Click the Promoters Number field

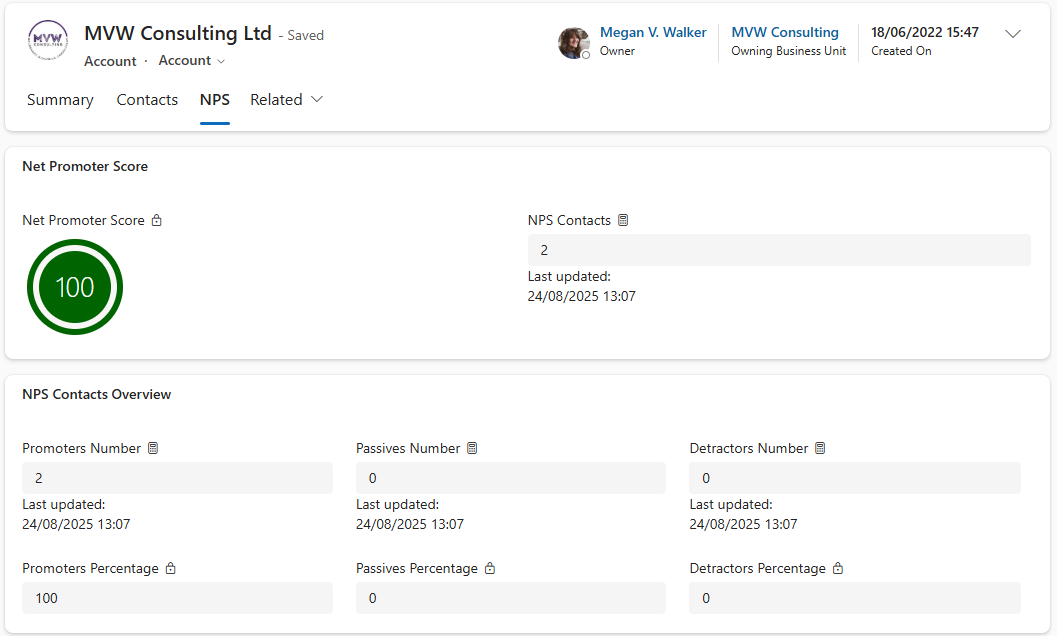(177, 479)
